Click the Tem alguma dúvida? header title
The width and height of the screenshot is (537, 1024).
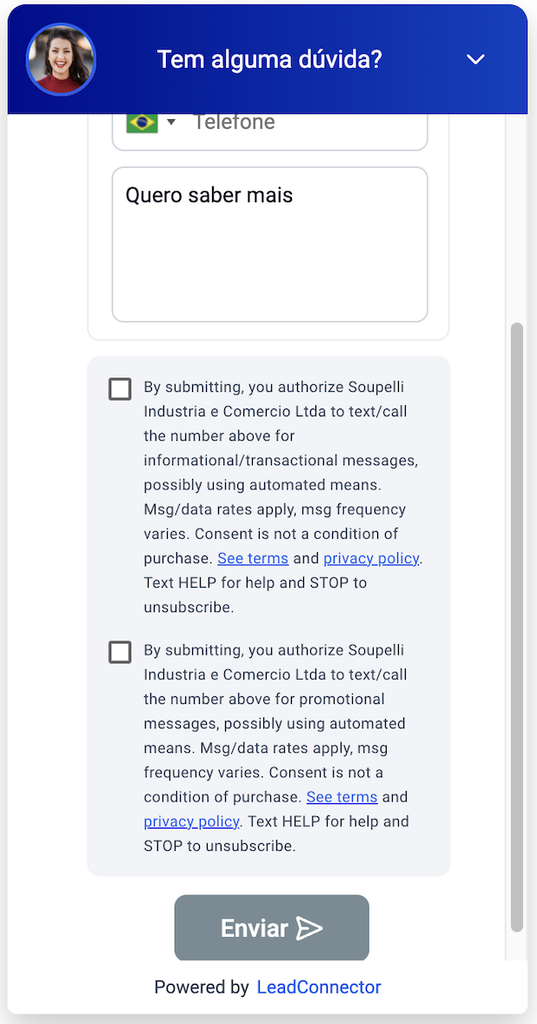[x=269, y=59]
